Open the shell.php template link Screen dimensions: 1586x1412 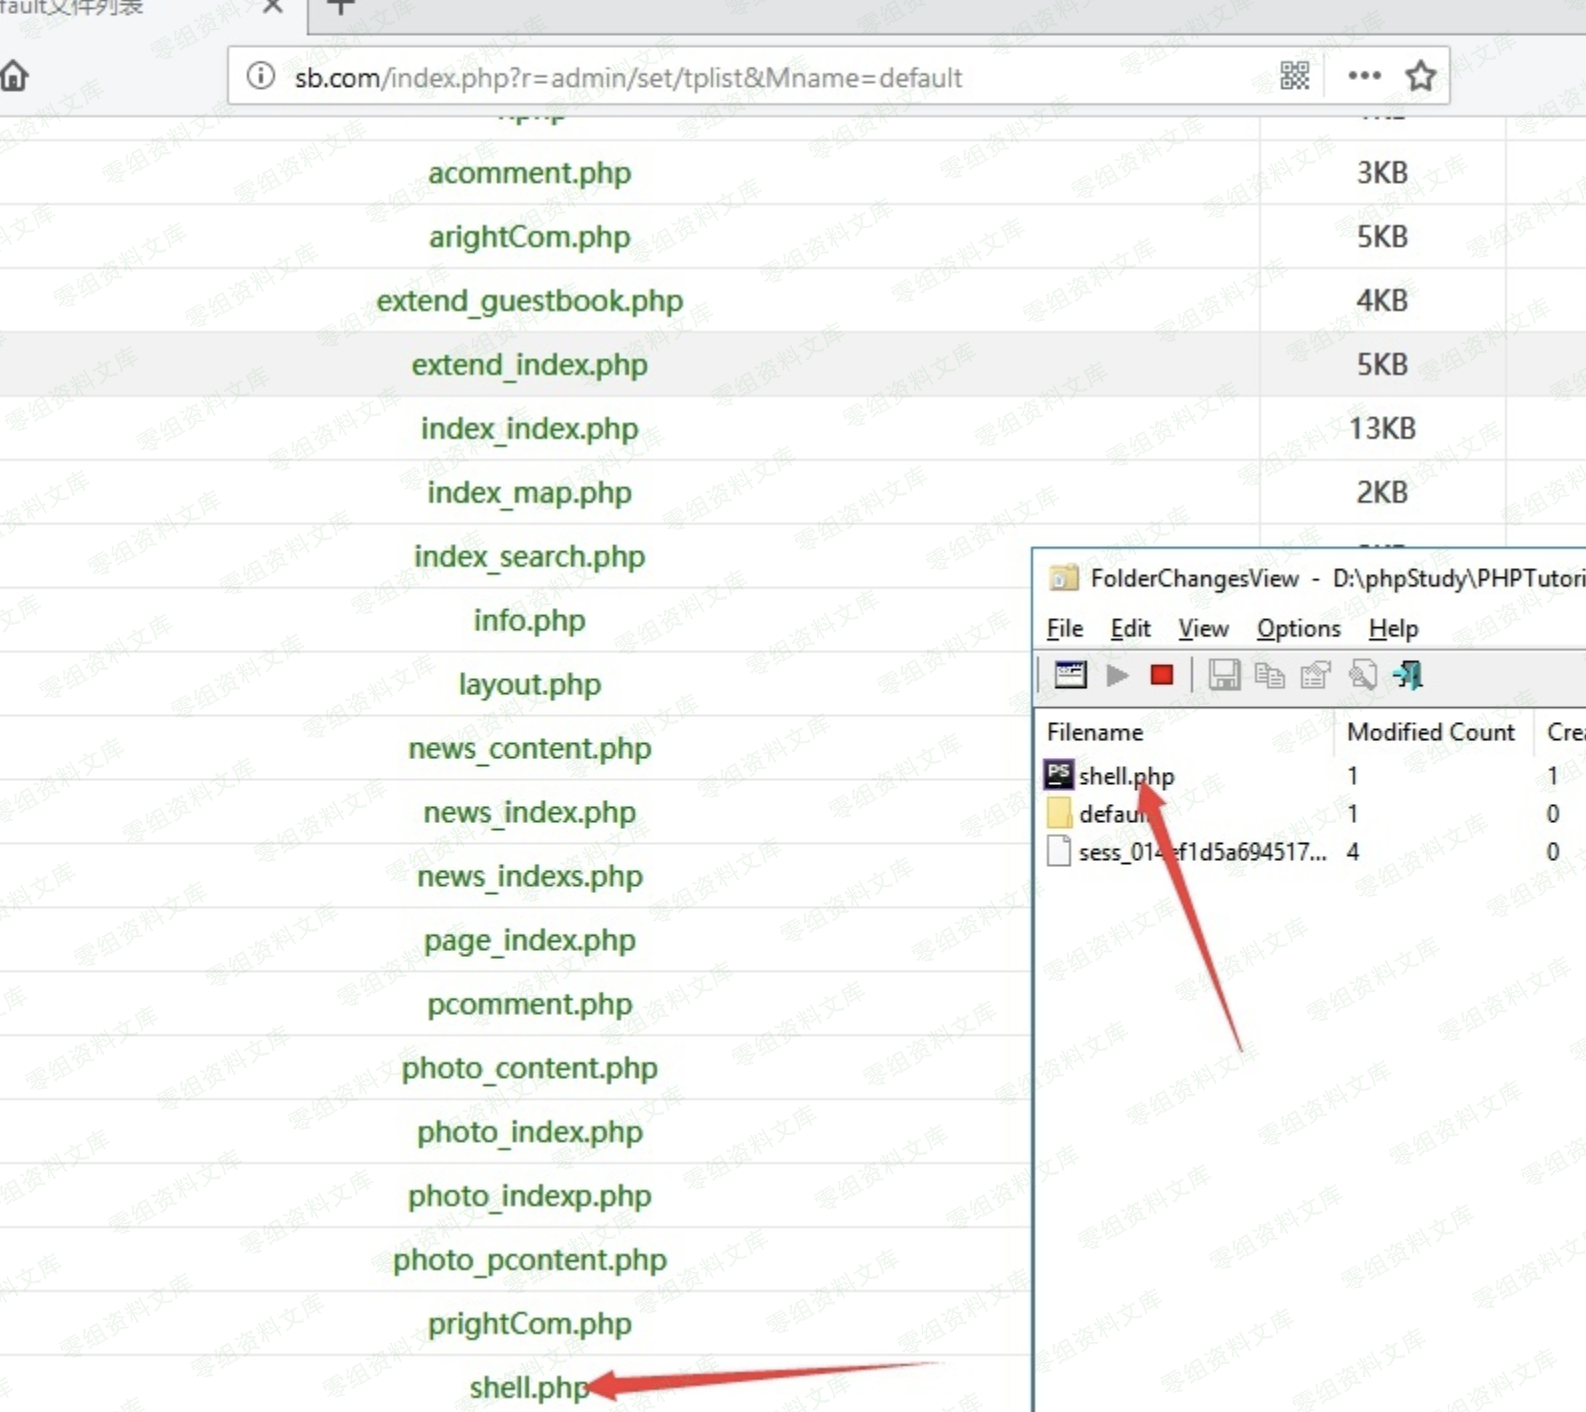point(528,1388)
